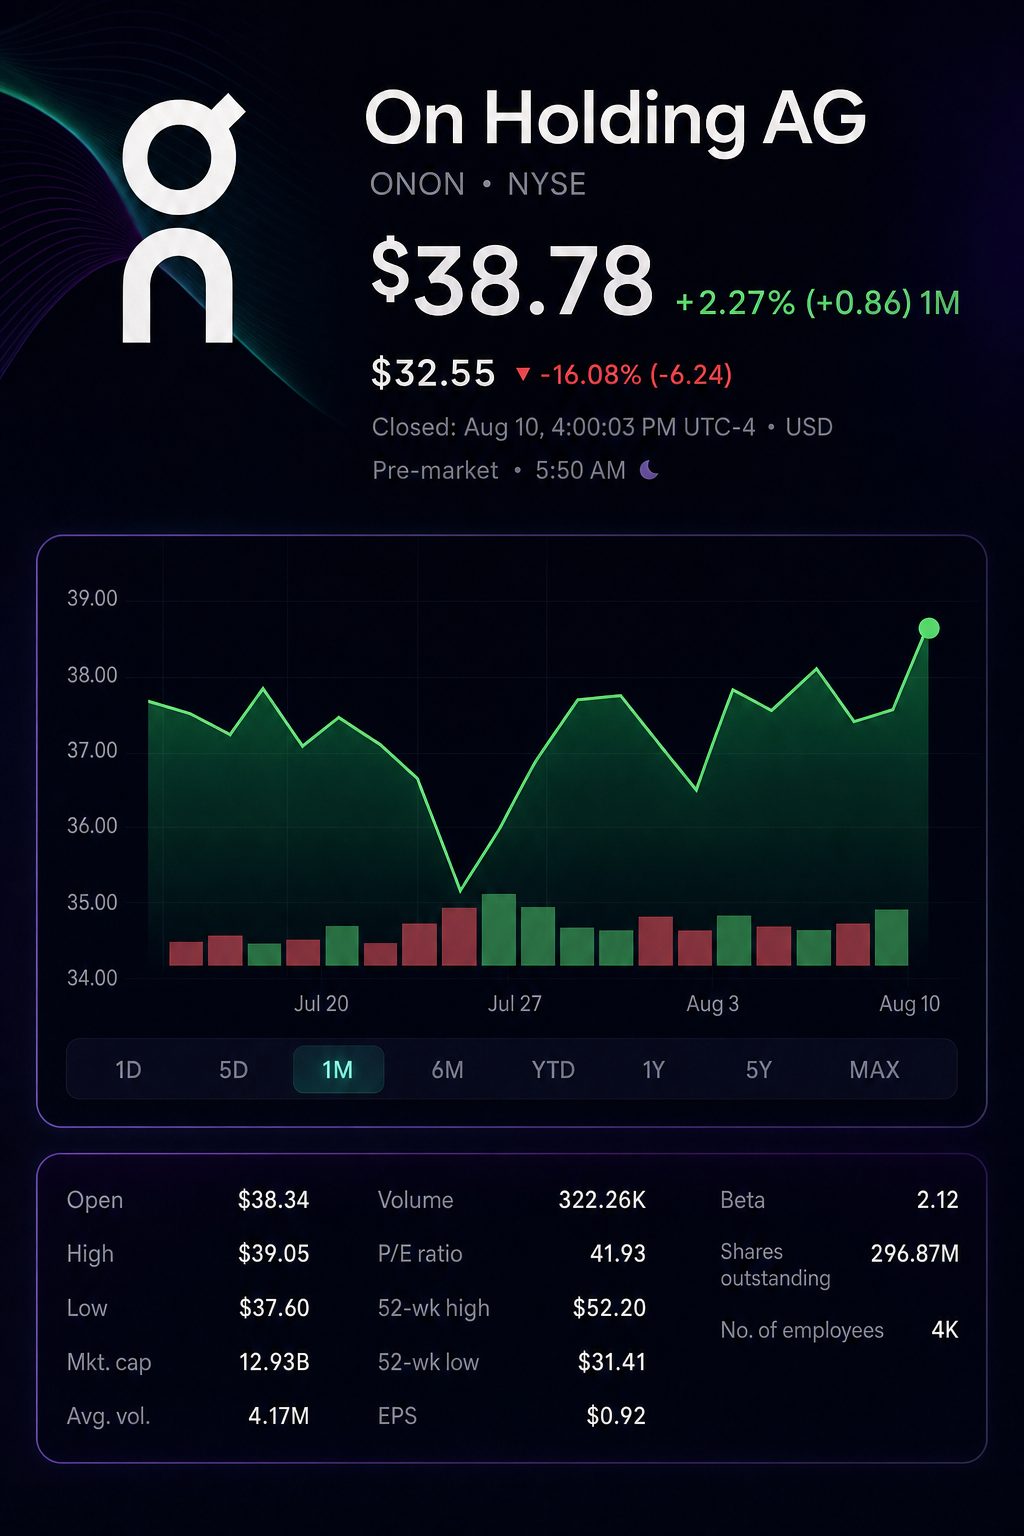Image resolution: width=1024 pixels, height=1536 pixels.
Task: Click the ONON ticker symbol
Action: point(417,185)
